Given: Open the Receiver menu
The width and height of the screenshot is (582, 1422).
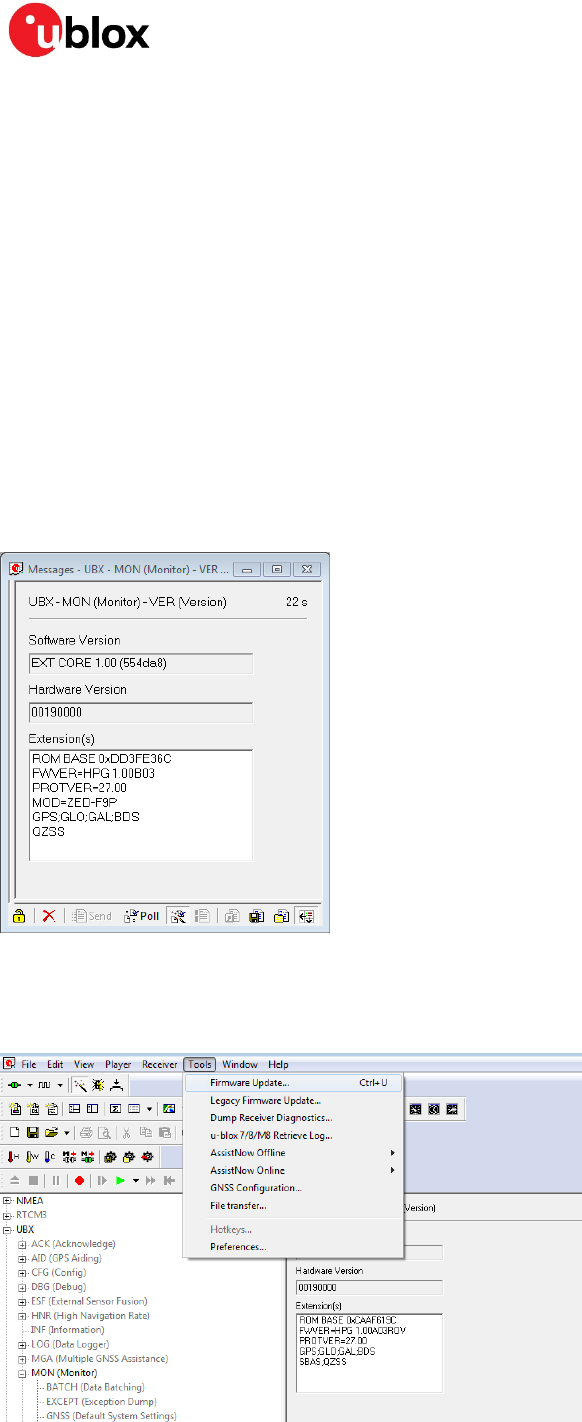Looking at the screenshot, I should [159, 1064].
